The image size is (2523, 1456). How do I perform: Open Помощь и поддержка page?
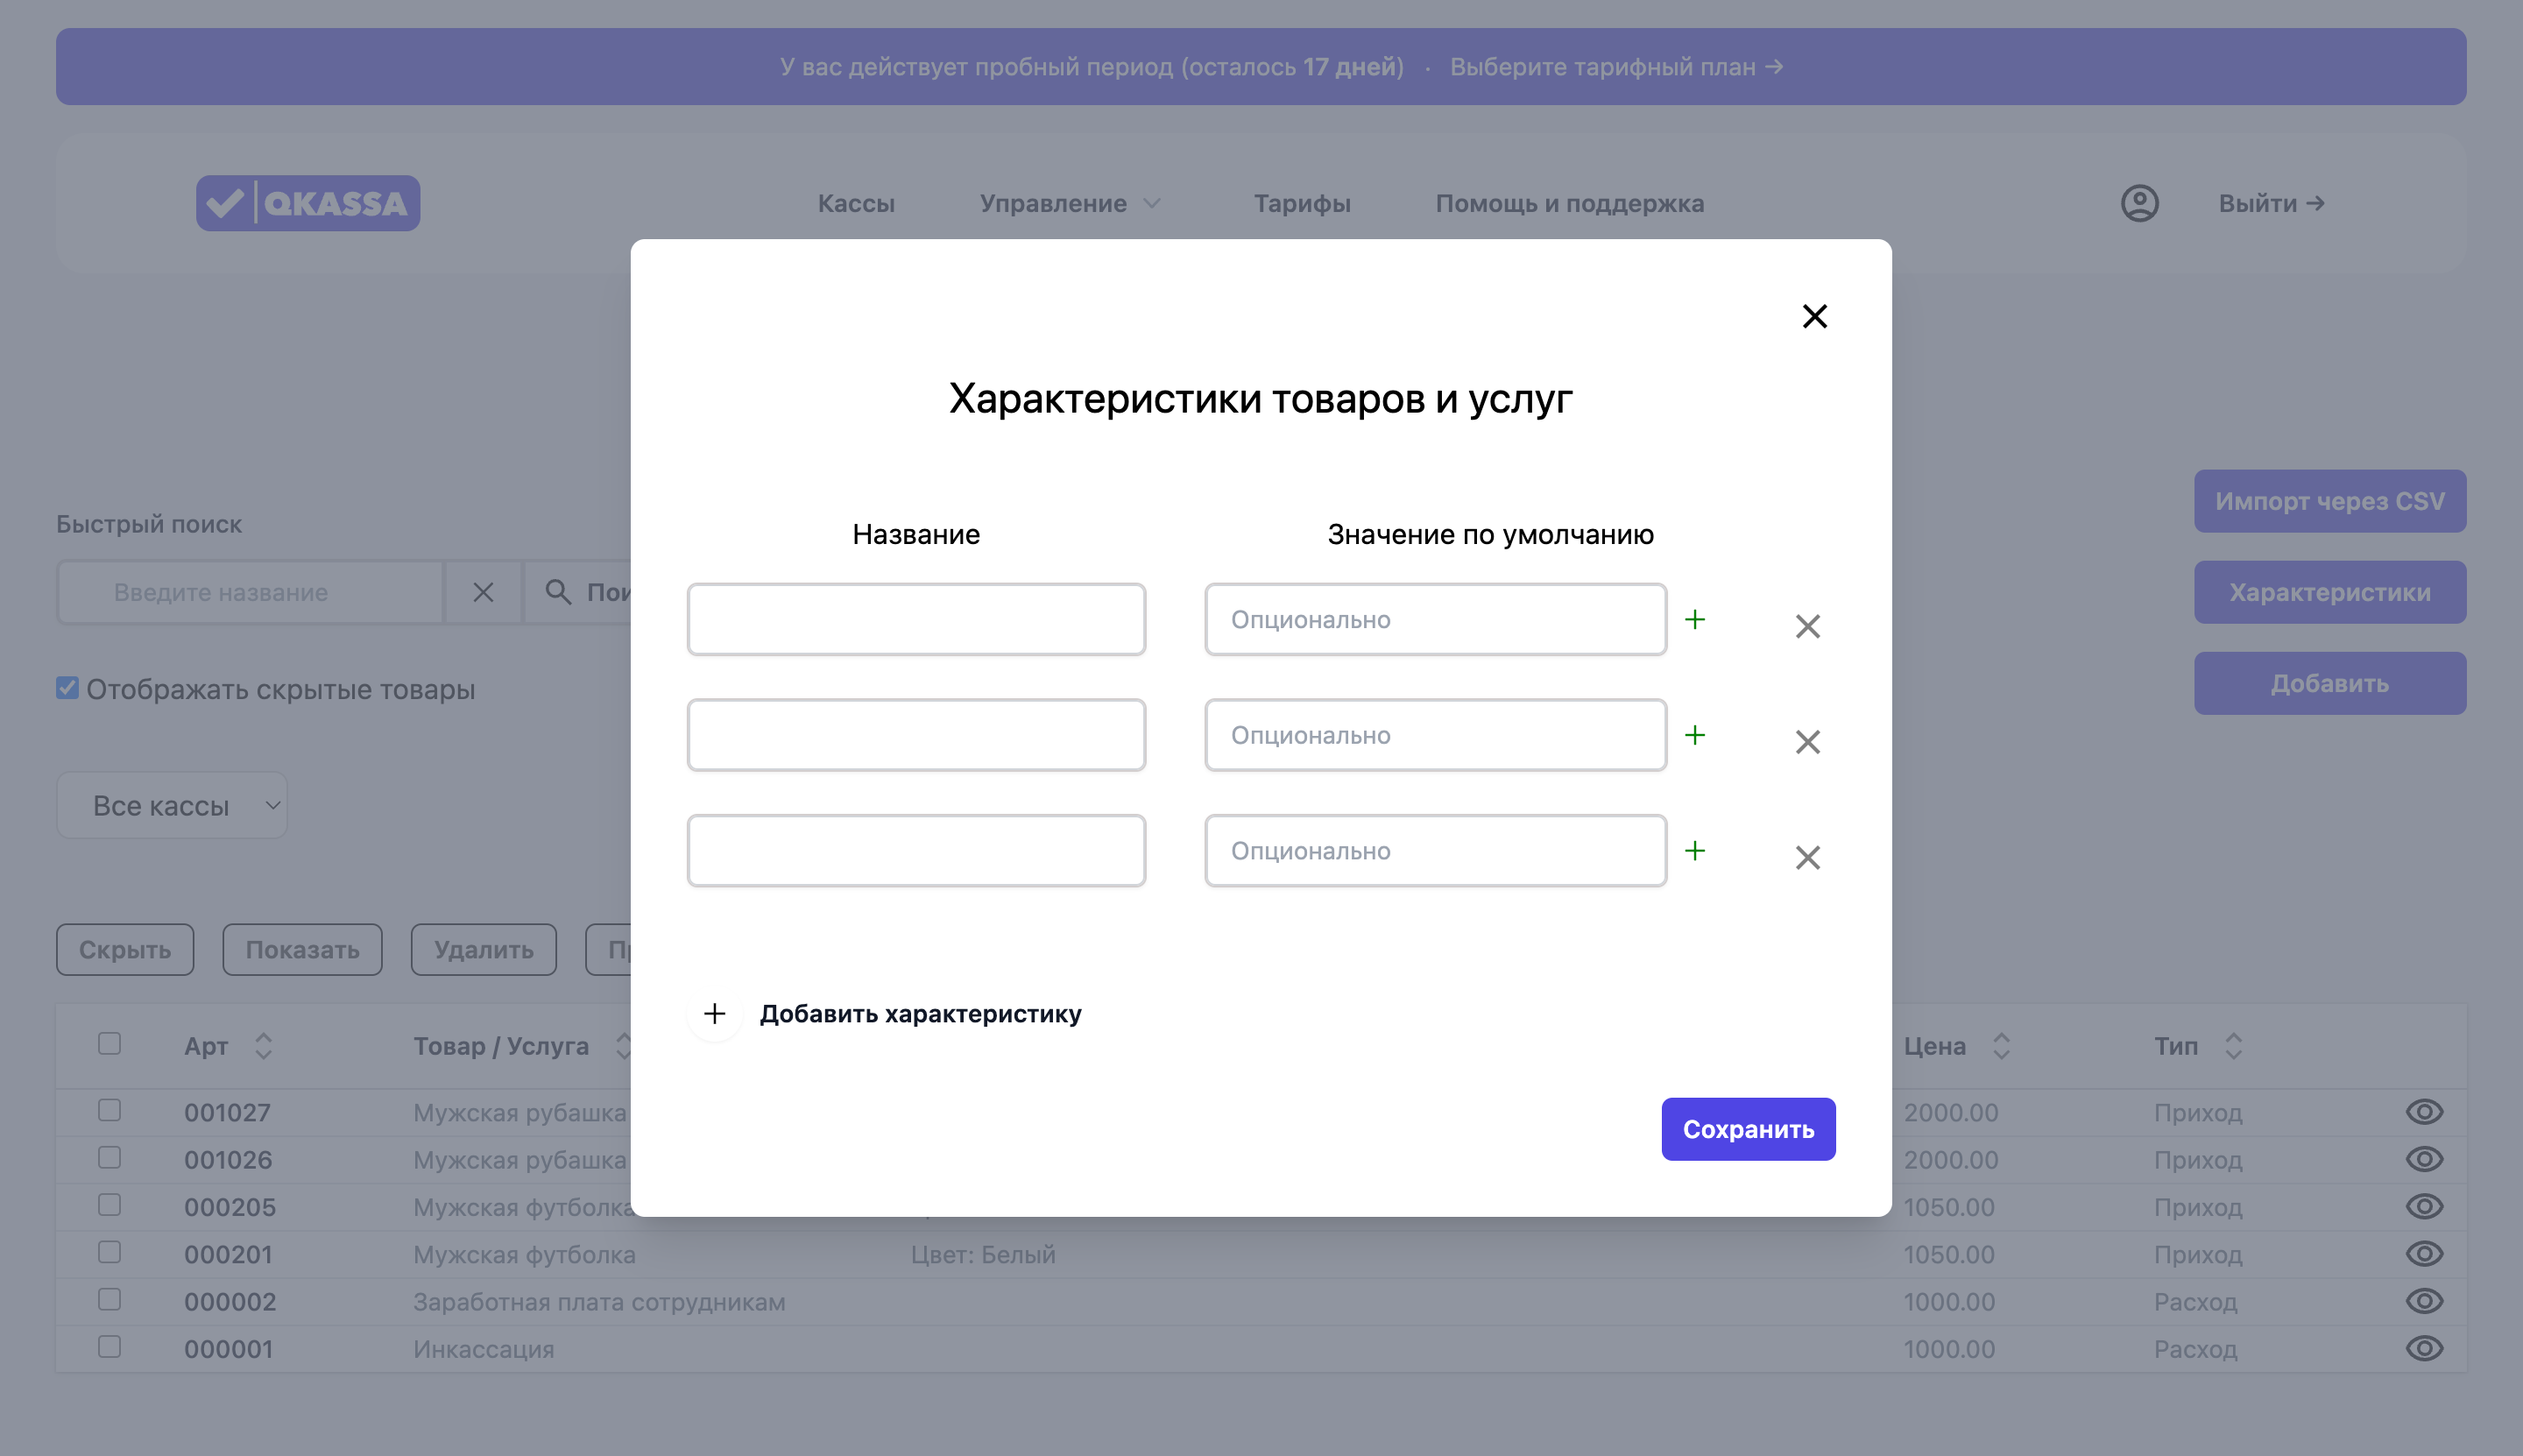(1569, 203)
